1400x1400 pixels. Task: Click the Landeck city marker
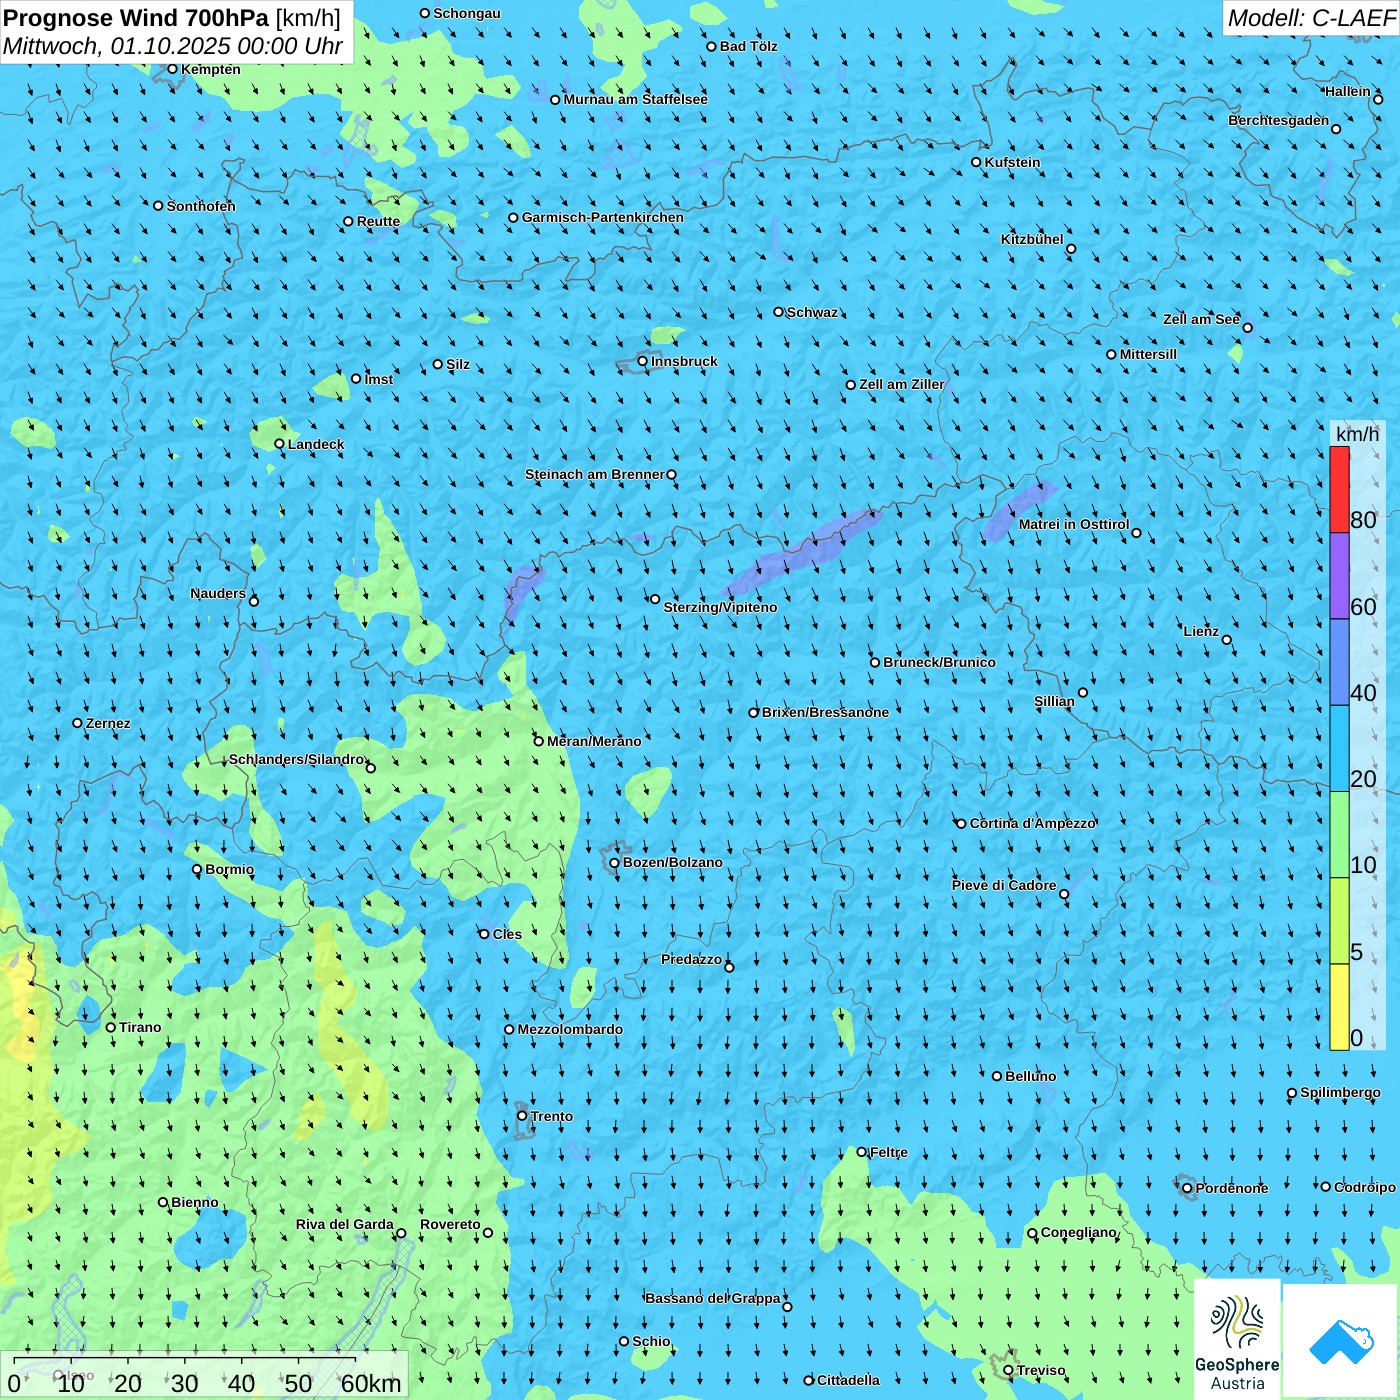point(279,444)
